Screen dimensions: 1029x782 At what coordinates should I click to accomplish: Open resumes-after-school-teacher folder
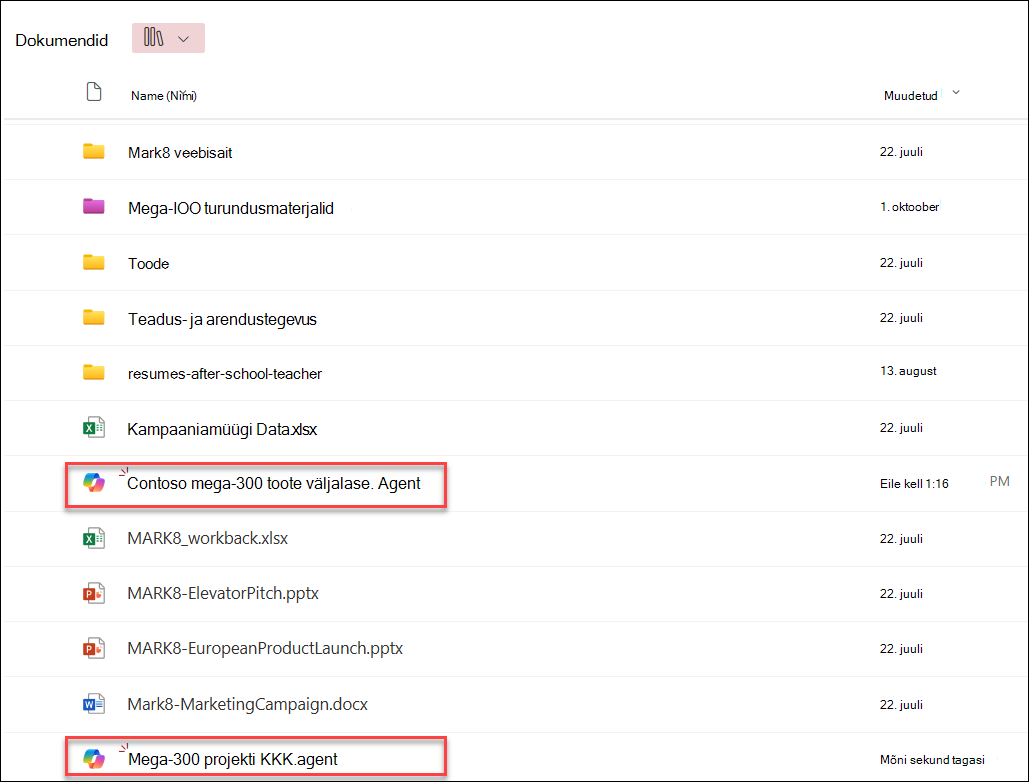click(x=224, y=374)
